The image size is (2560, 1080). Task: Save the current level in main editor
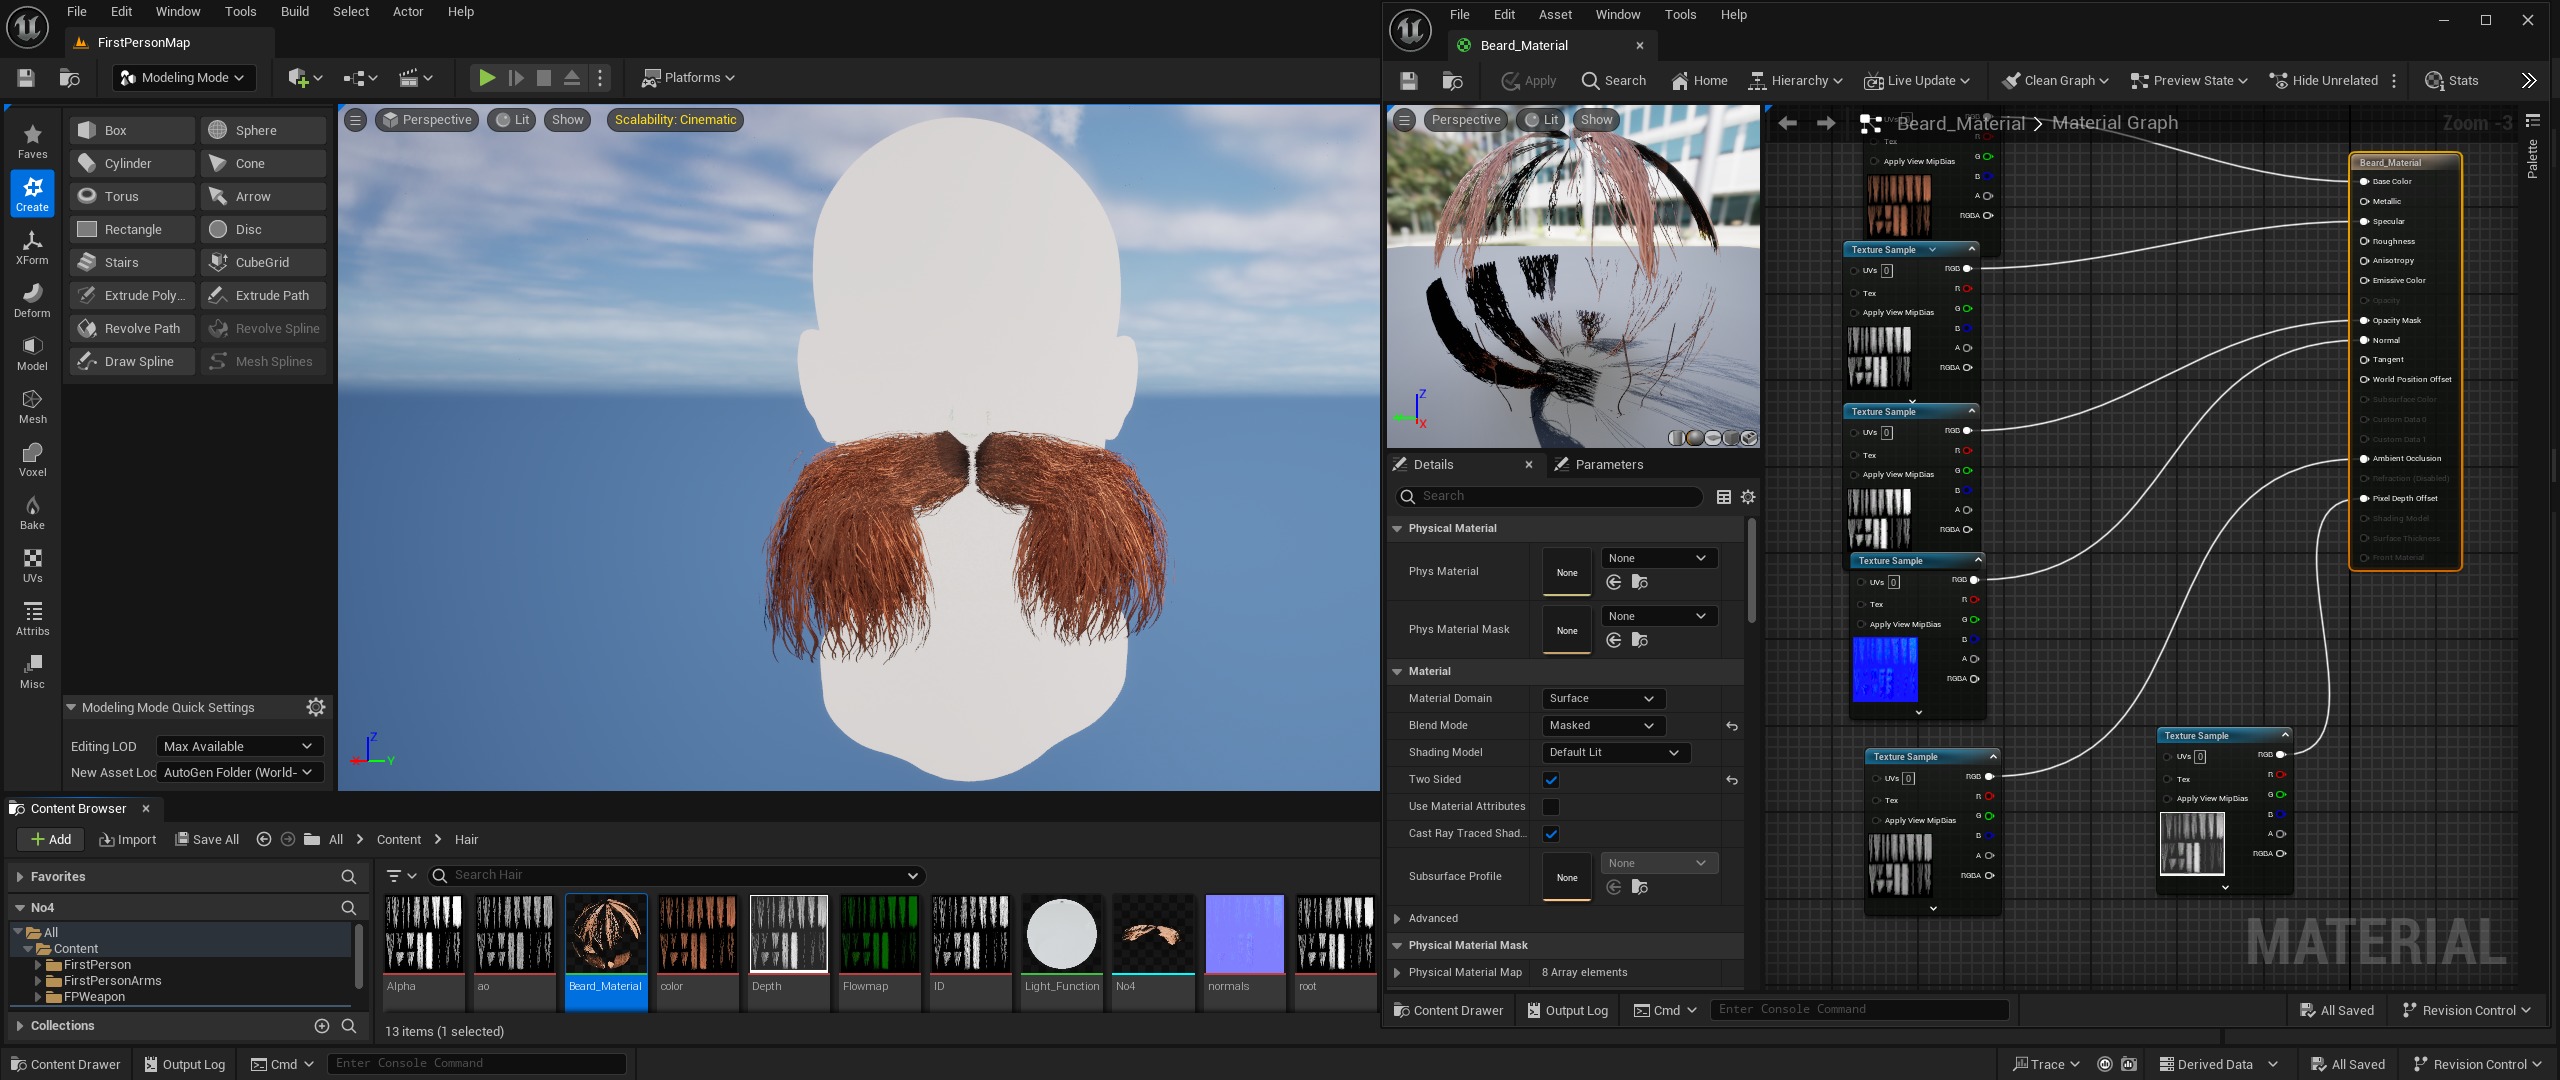click(26, 77)
